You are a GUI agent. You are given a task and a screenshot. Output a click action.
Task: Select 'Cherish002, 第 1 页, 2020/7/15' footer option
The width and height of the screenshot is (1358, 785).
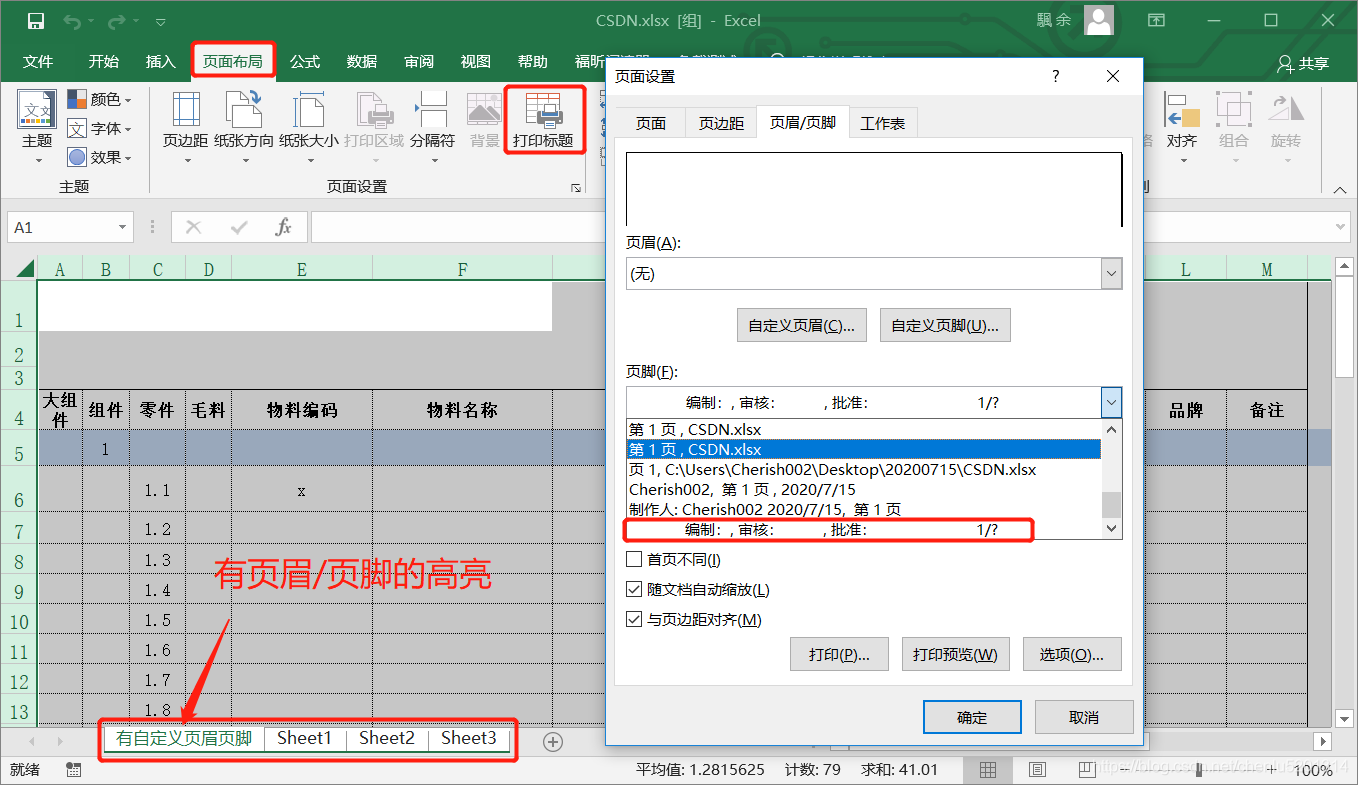point(864,489)
